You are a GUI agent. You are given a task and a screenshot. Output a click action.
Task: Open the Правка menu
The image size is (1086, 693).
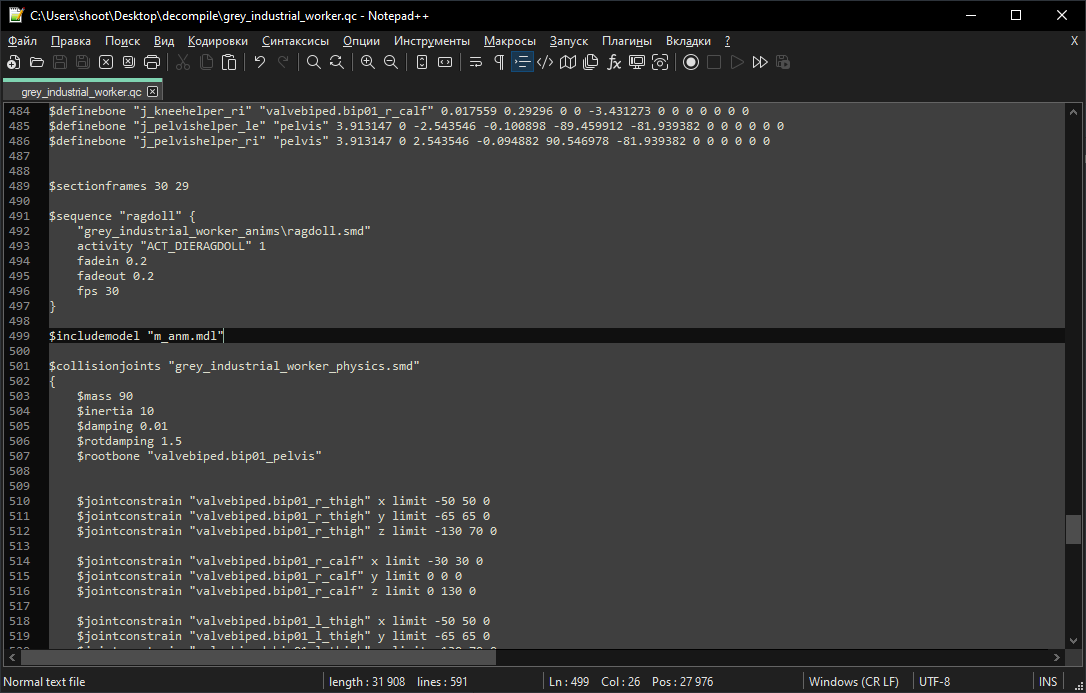tap(71, 42)
